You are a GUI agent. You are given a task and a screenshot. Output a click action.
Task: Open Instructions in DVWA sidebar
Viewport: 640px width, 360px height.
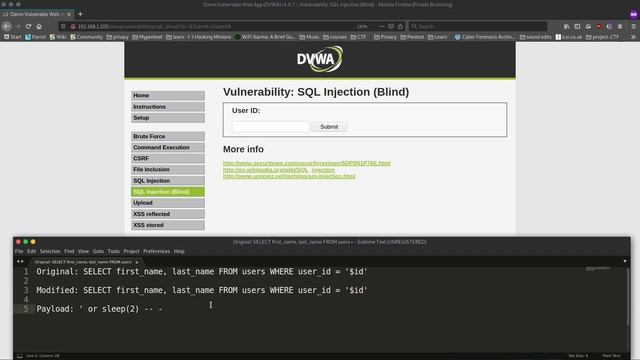coord(168,107)
